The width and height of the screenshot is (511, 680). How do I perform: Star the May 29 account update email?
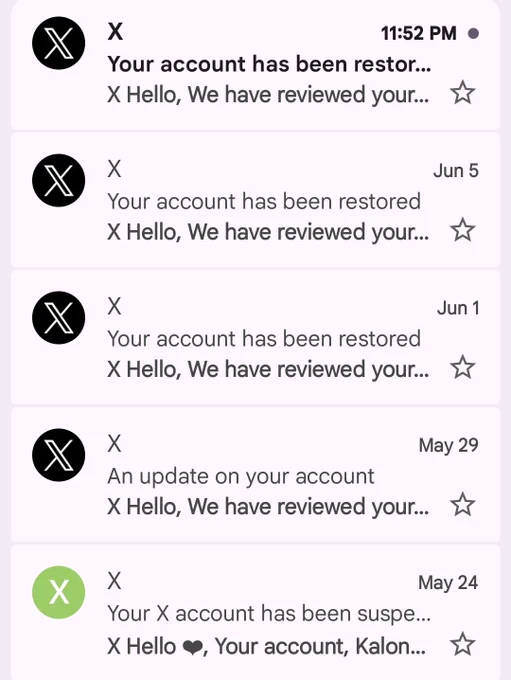coord(462,505)
